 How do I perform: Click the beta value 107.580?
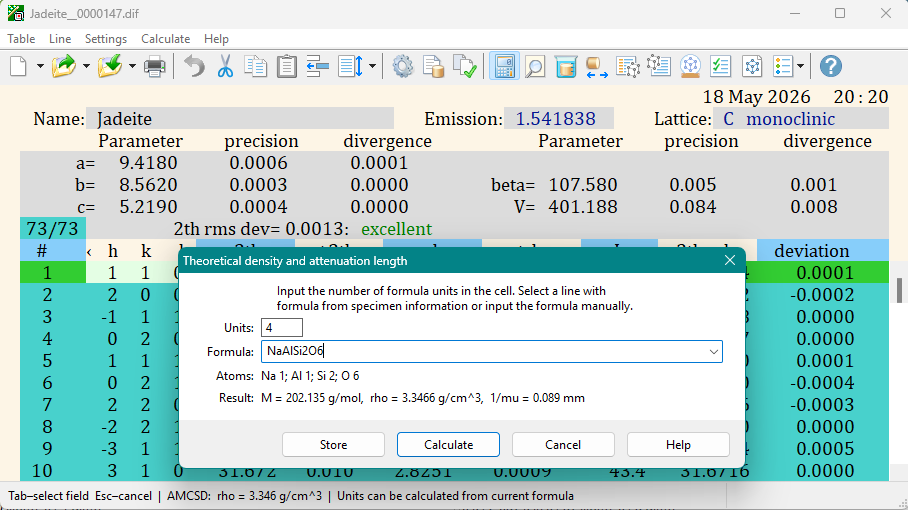pyautogui.click(x=583, y=185)
